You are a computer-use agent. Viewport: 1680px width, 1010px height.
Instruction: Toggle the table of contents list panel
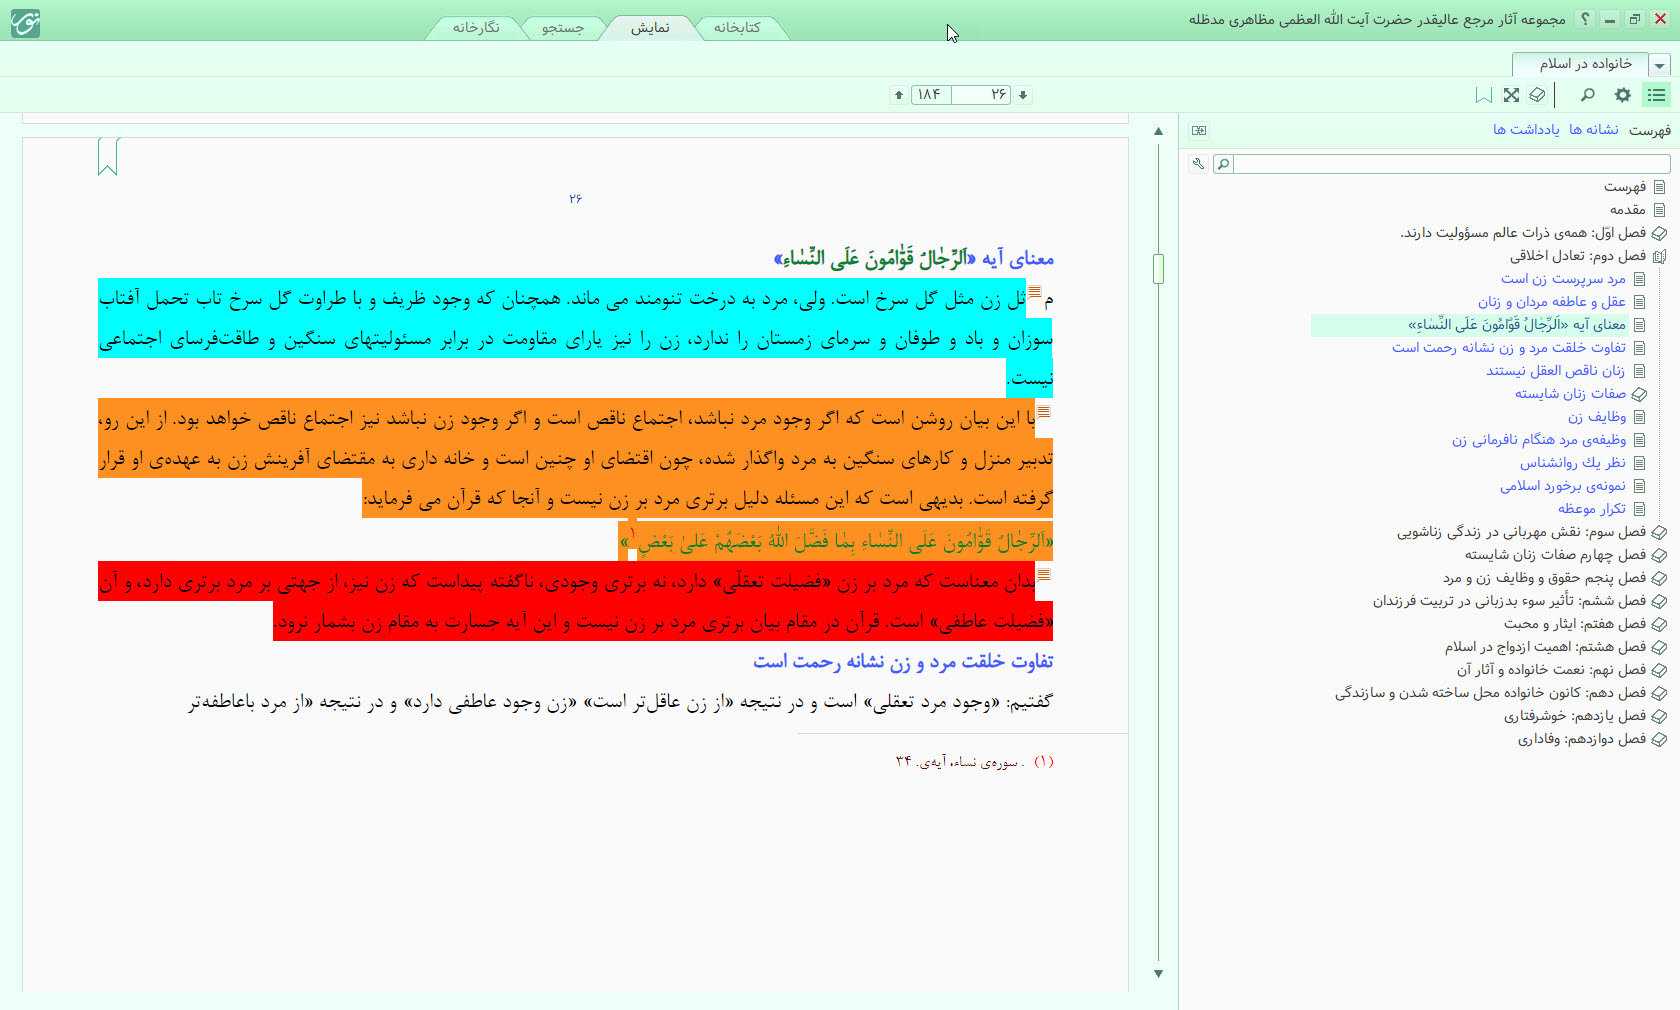pos(1657,95)
